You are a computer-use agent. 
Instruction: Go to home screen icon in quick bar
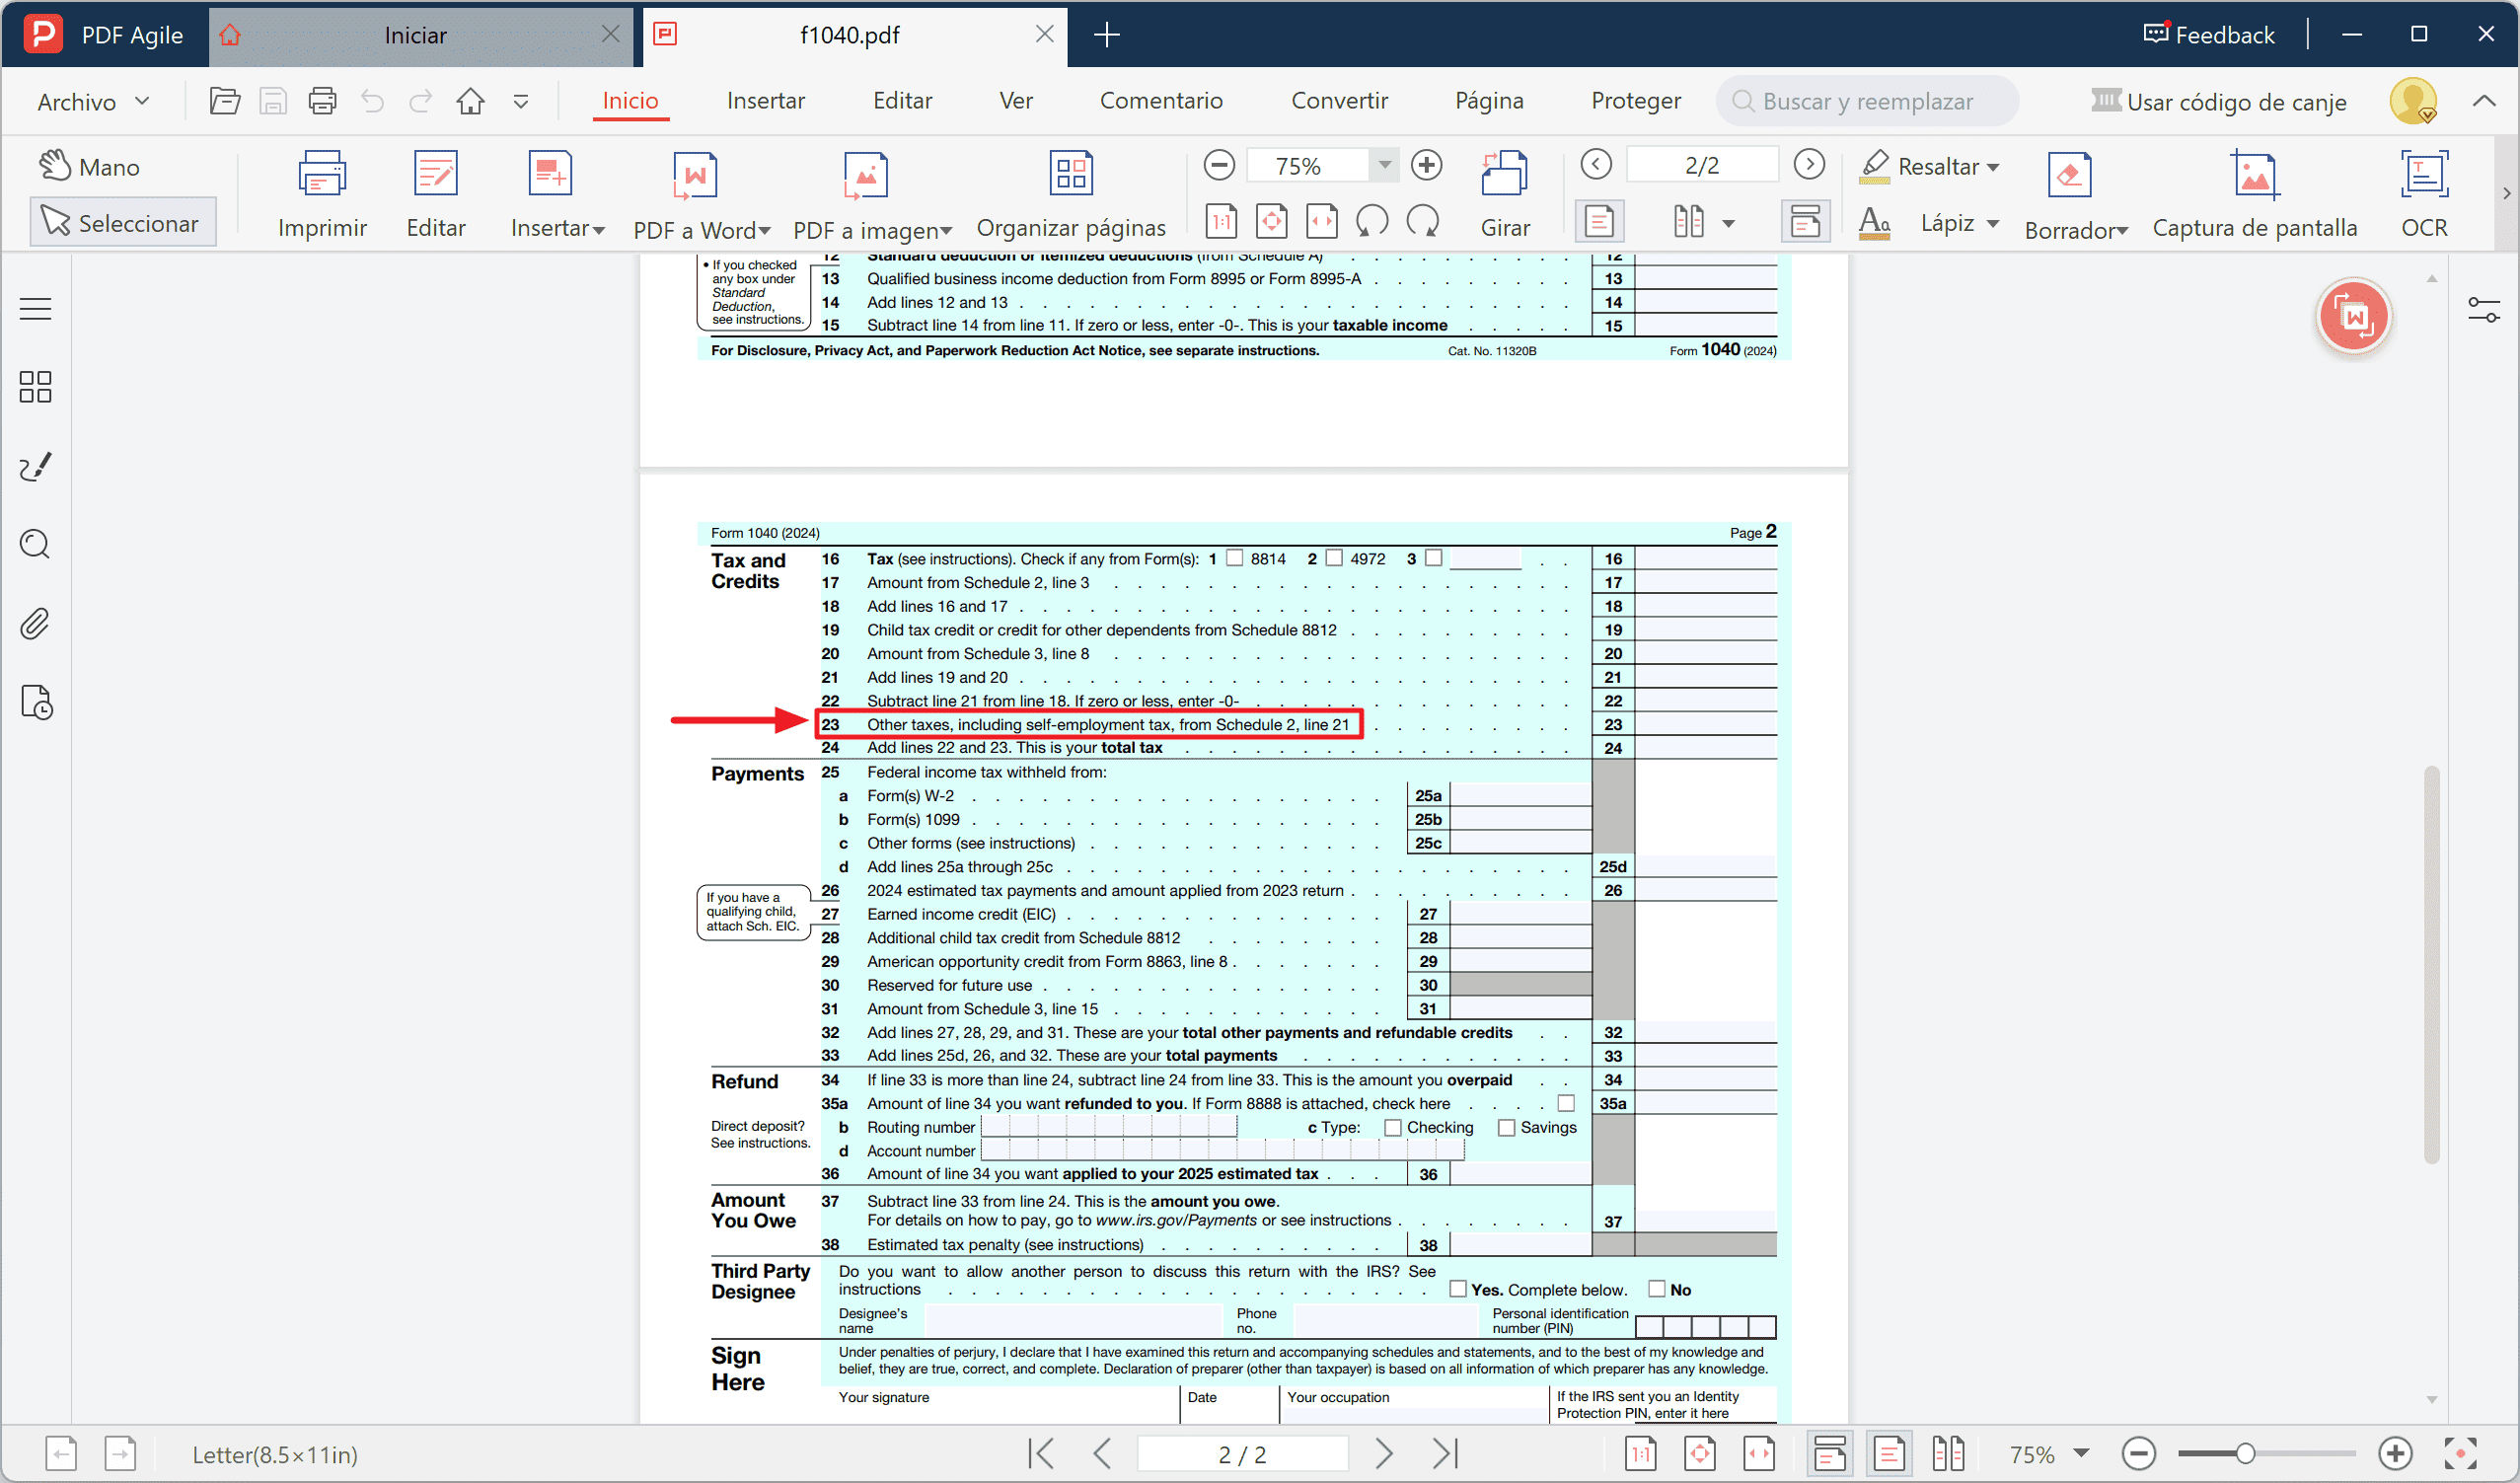coord(470,101)
